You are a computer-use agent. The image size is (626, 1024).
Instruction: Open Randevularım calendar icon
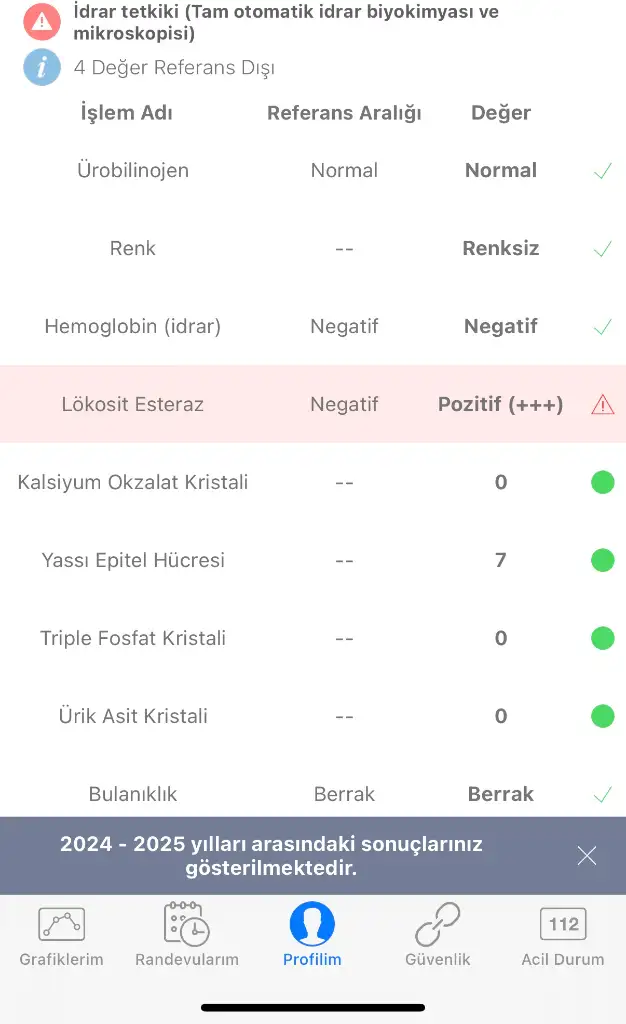[x=187, y=924]
